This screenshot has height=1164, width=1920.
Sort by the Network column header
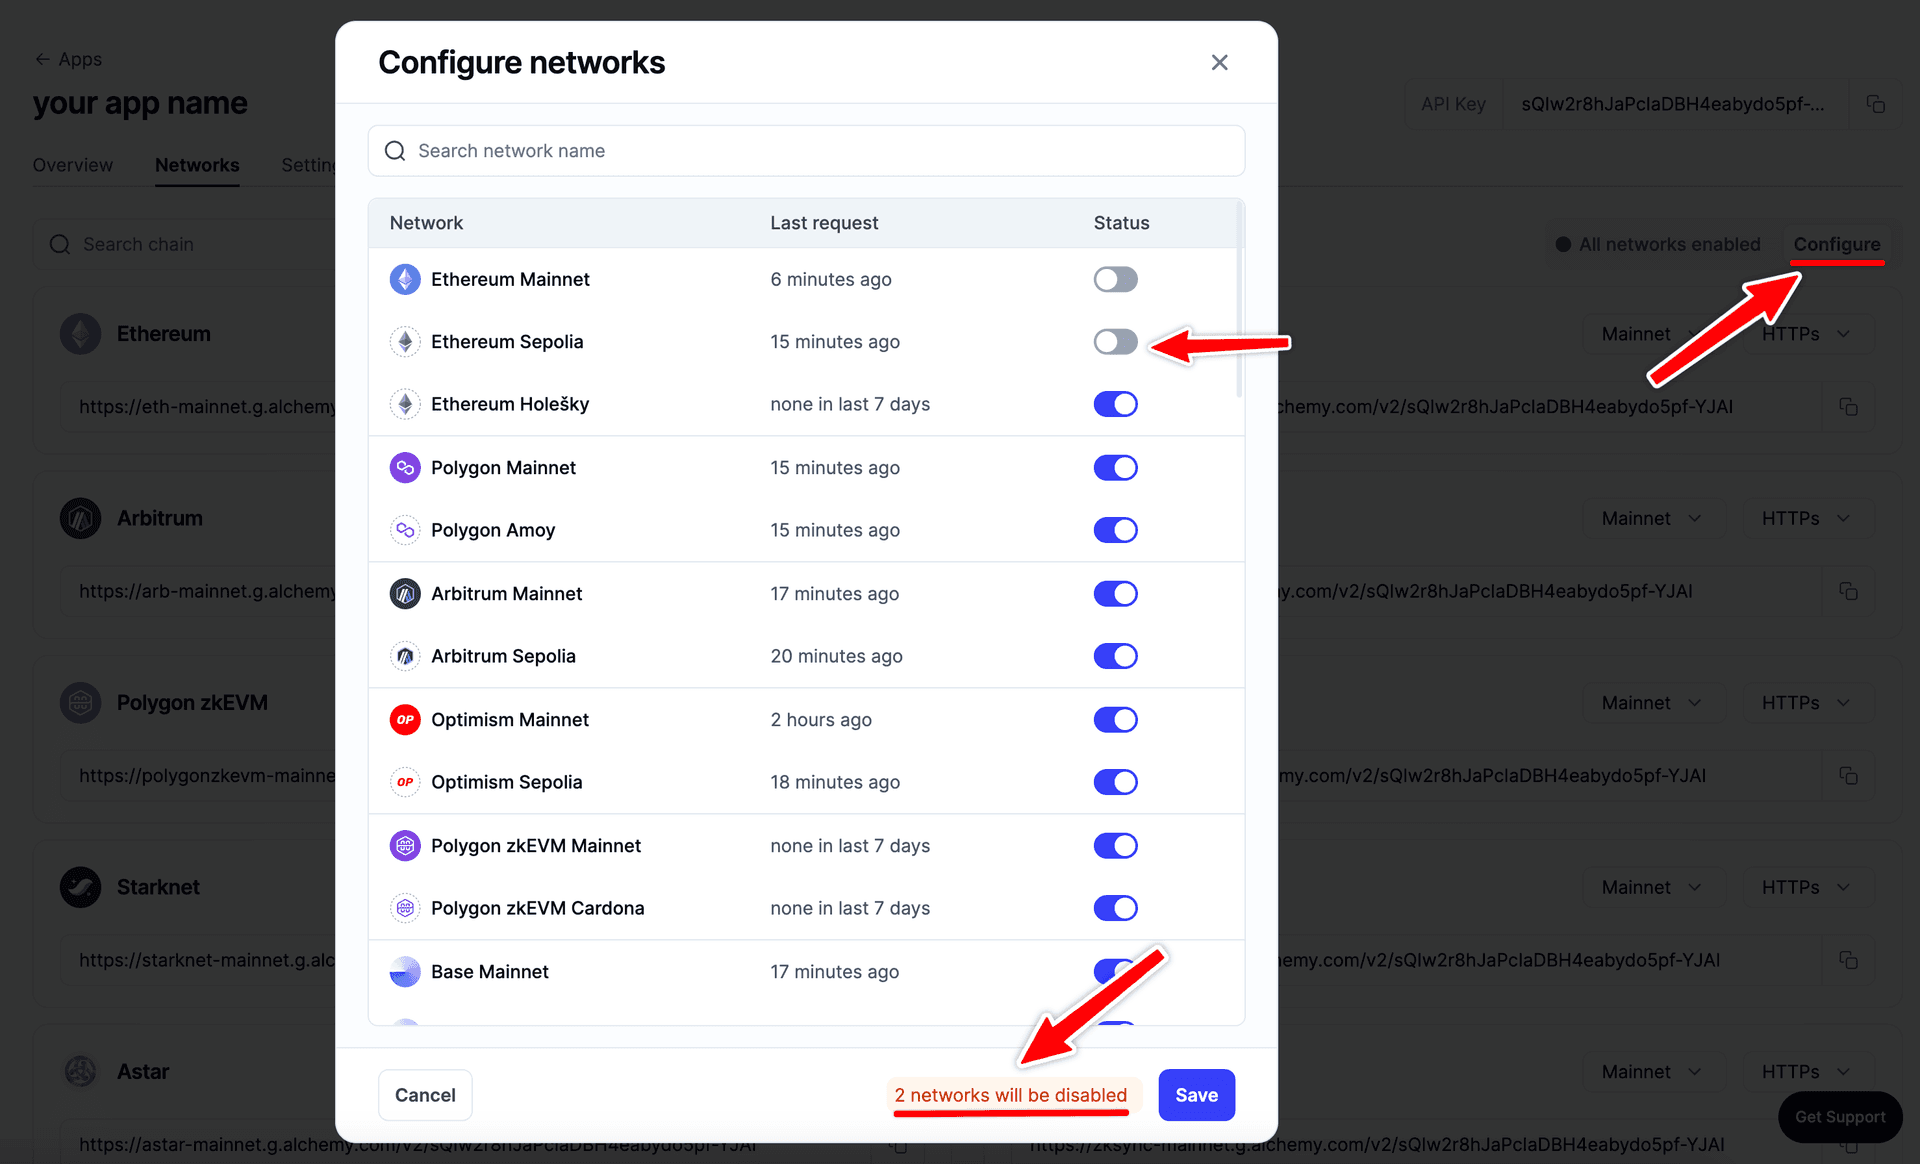[426, 223]
